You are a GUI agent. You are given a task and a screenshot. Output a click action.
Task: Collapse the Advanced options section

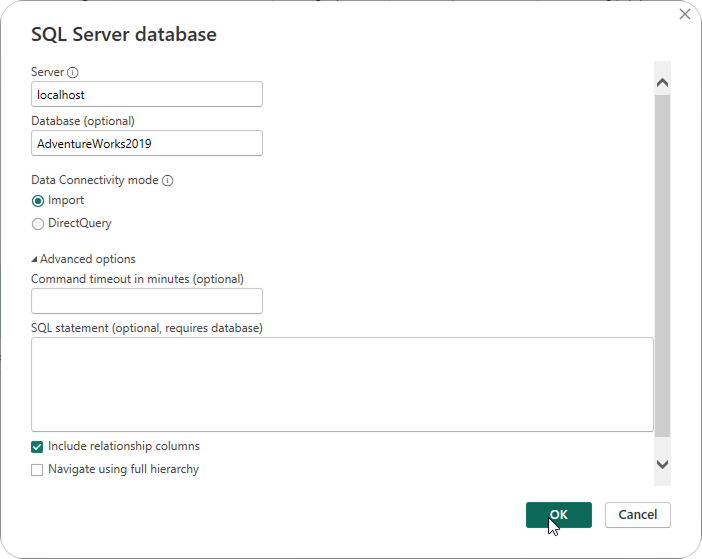click(x=35, y=259)
